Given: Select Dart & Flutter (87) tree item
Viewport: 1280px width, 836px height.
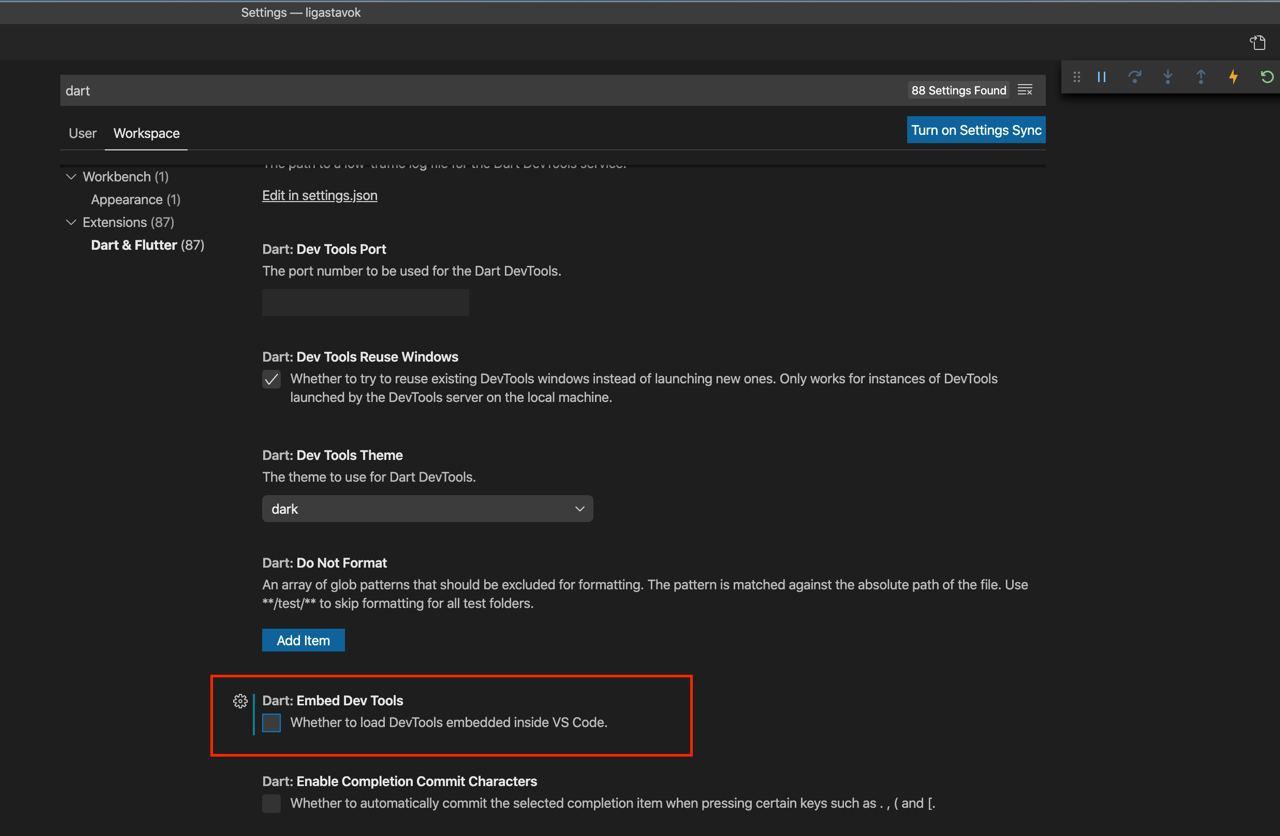Looking at the screenshot, I should click(x=147, y=245).
